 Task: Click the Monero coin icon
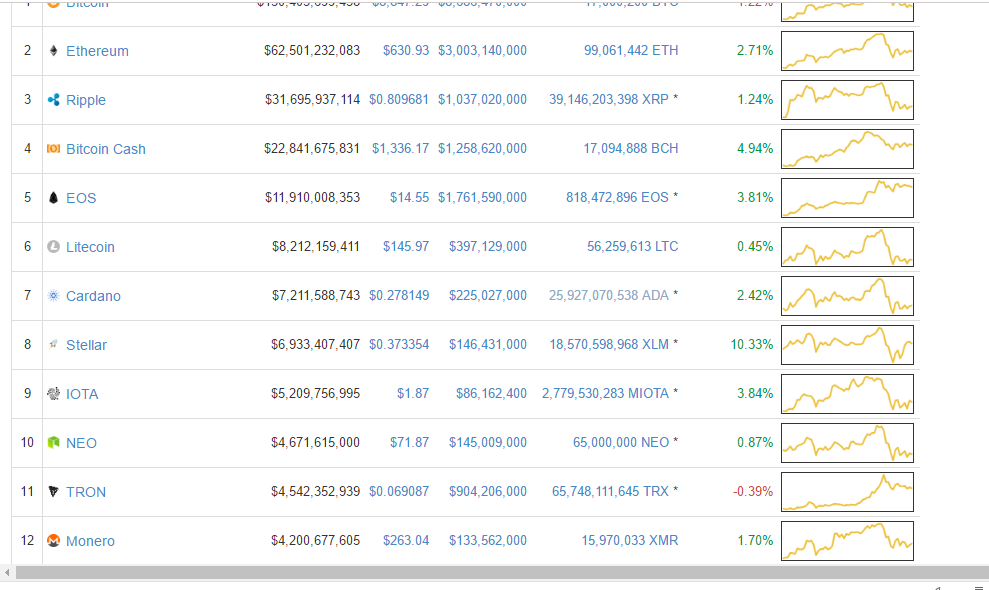coord(54,541)
